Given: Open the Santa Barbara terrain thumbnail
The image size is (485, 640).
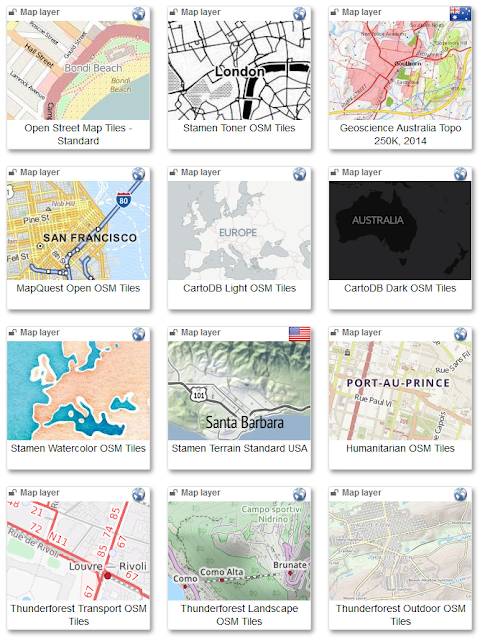Looking at the screenshot, I should pos(239,391).
